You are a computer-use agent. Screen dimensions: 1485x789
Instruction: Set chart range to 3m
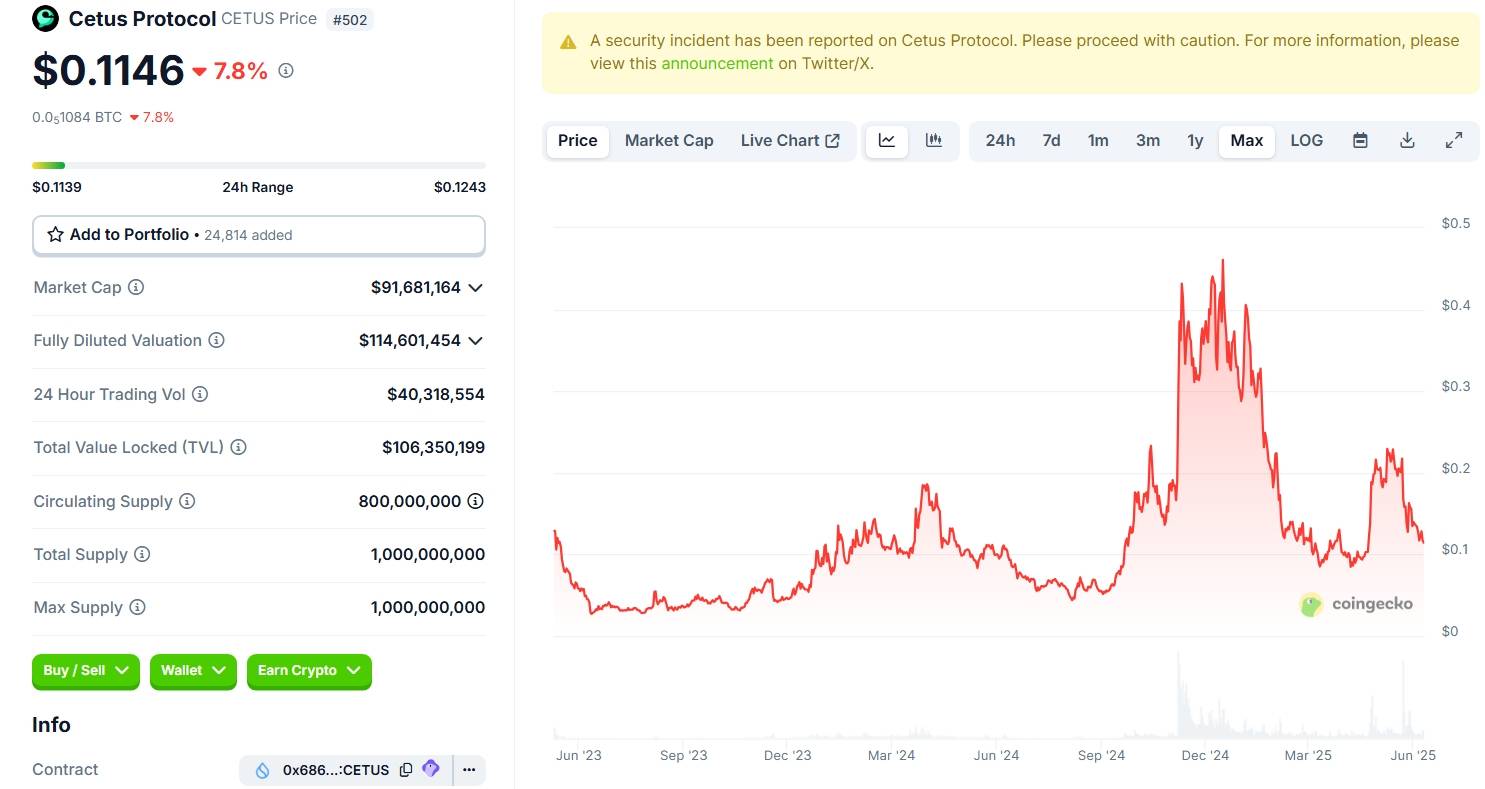point(1148,141)
